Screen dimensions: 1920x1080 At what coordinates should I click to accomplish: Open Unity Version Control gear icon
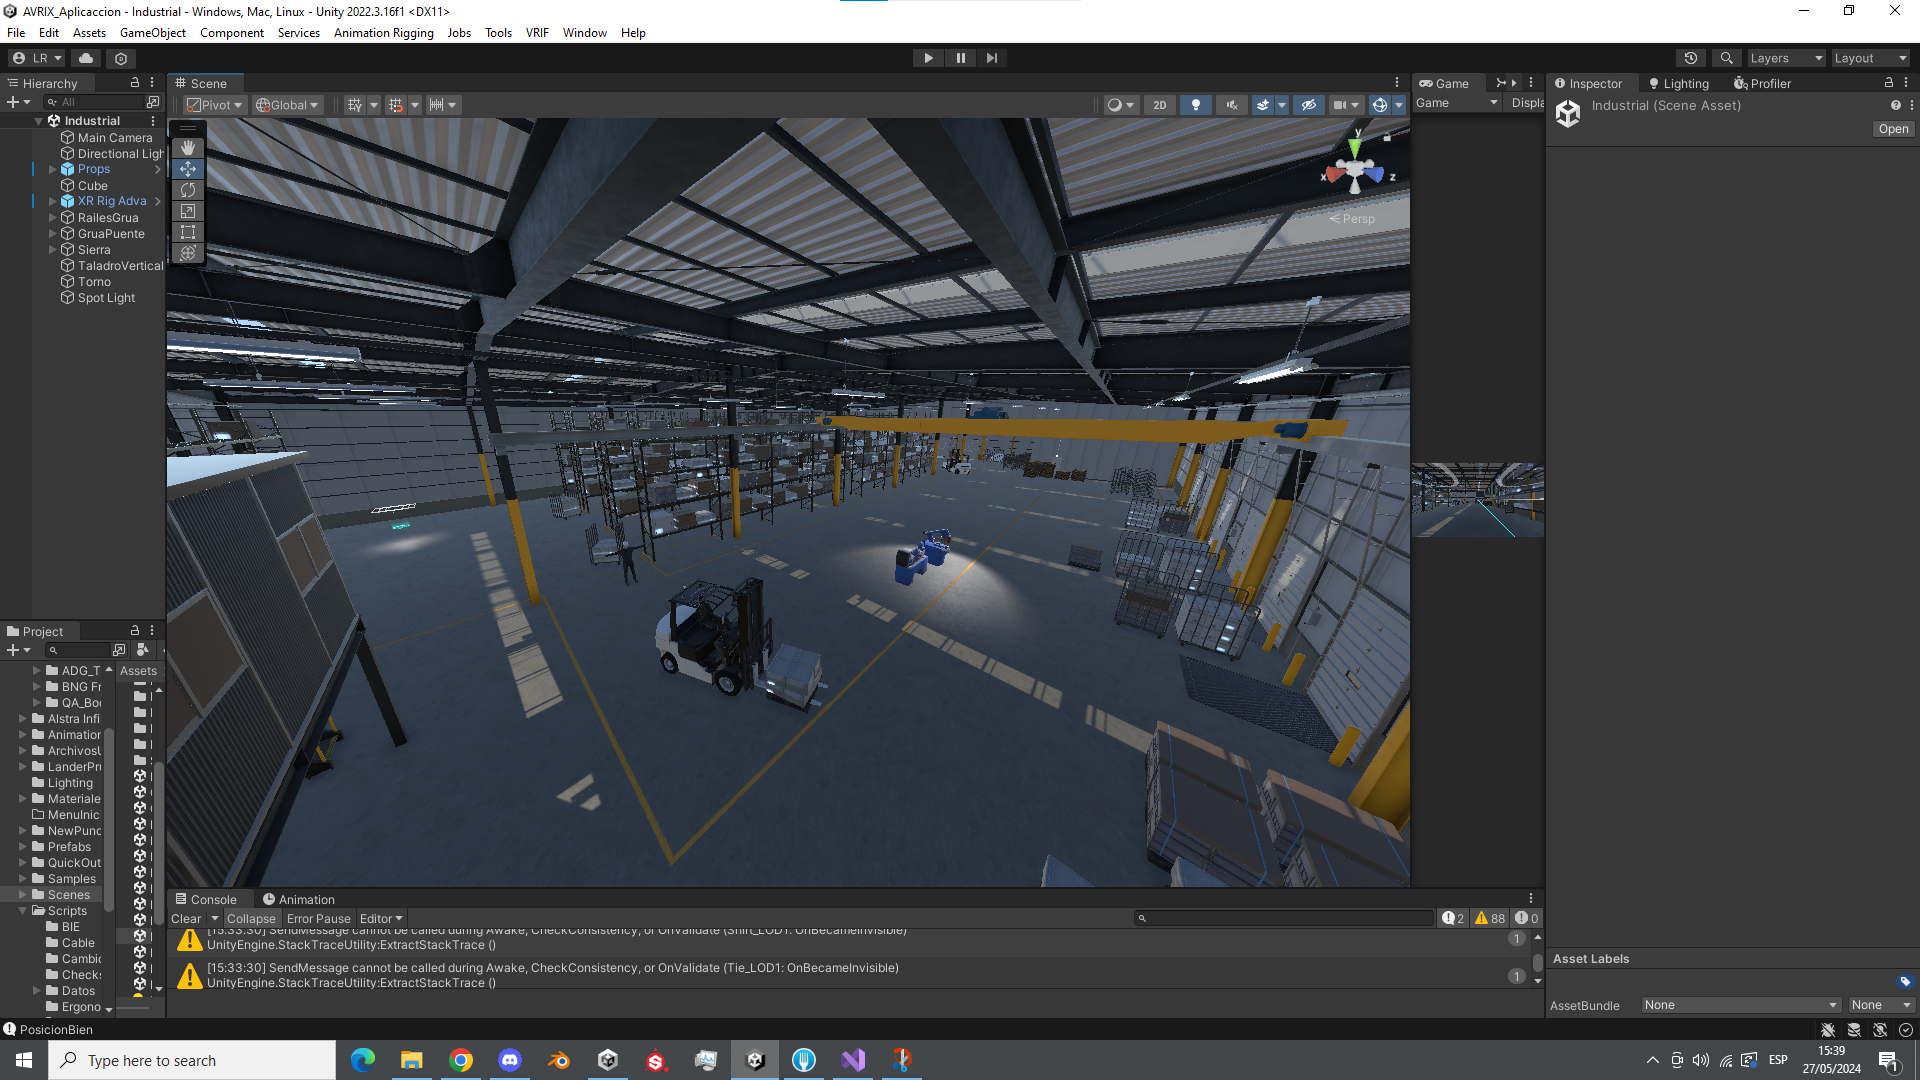click(121, 58)
